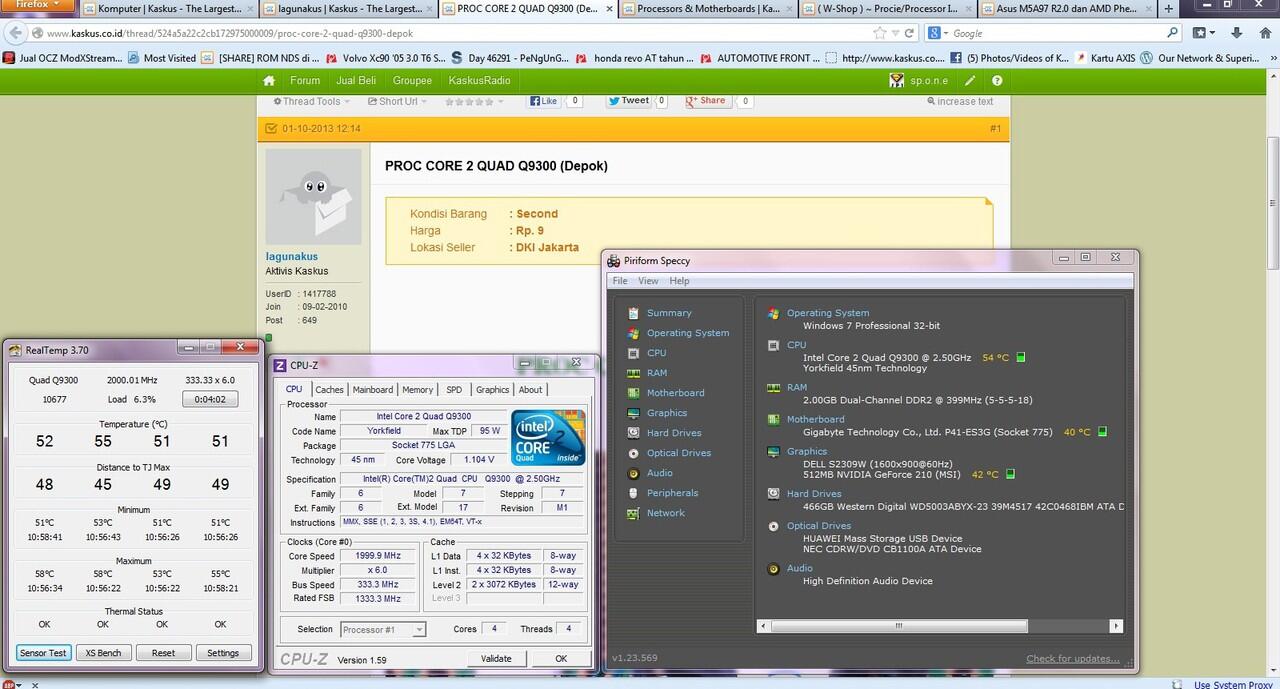Click the green Motherboard temperature indicator beside 40 °C
This screenshot has height=689, width=1280.
(1102, 432)
